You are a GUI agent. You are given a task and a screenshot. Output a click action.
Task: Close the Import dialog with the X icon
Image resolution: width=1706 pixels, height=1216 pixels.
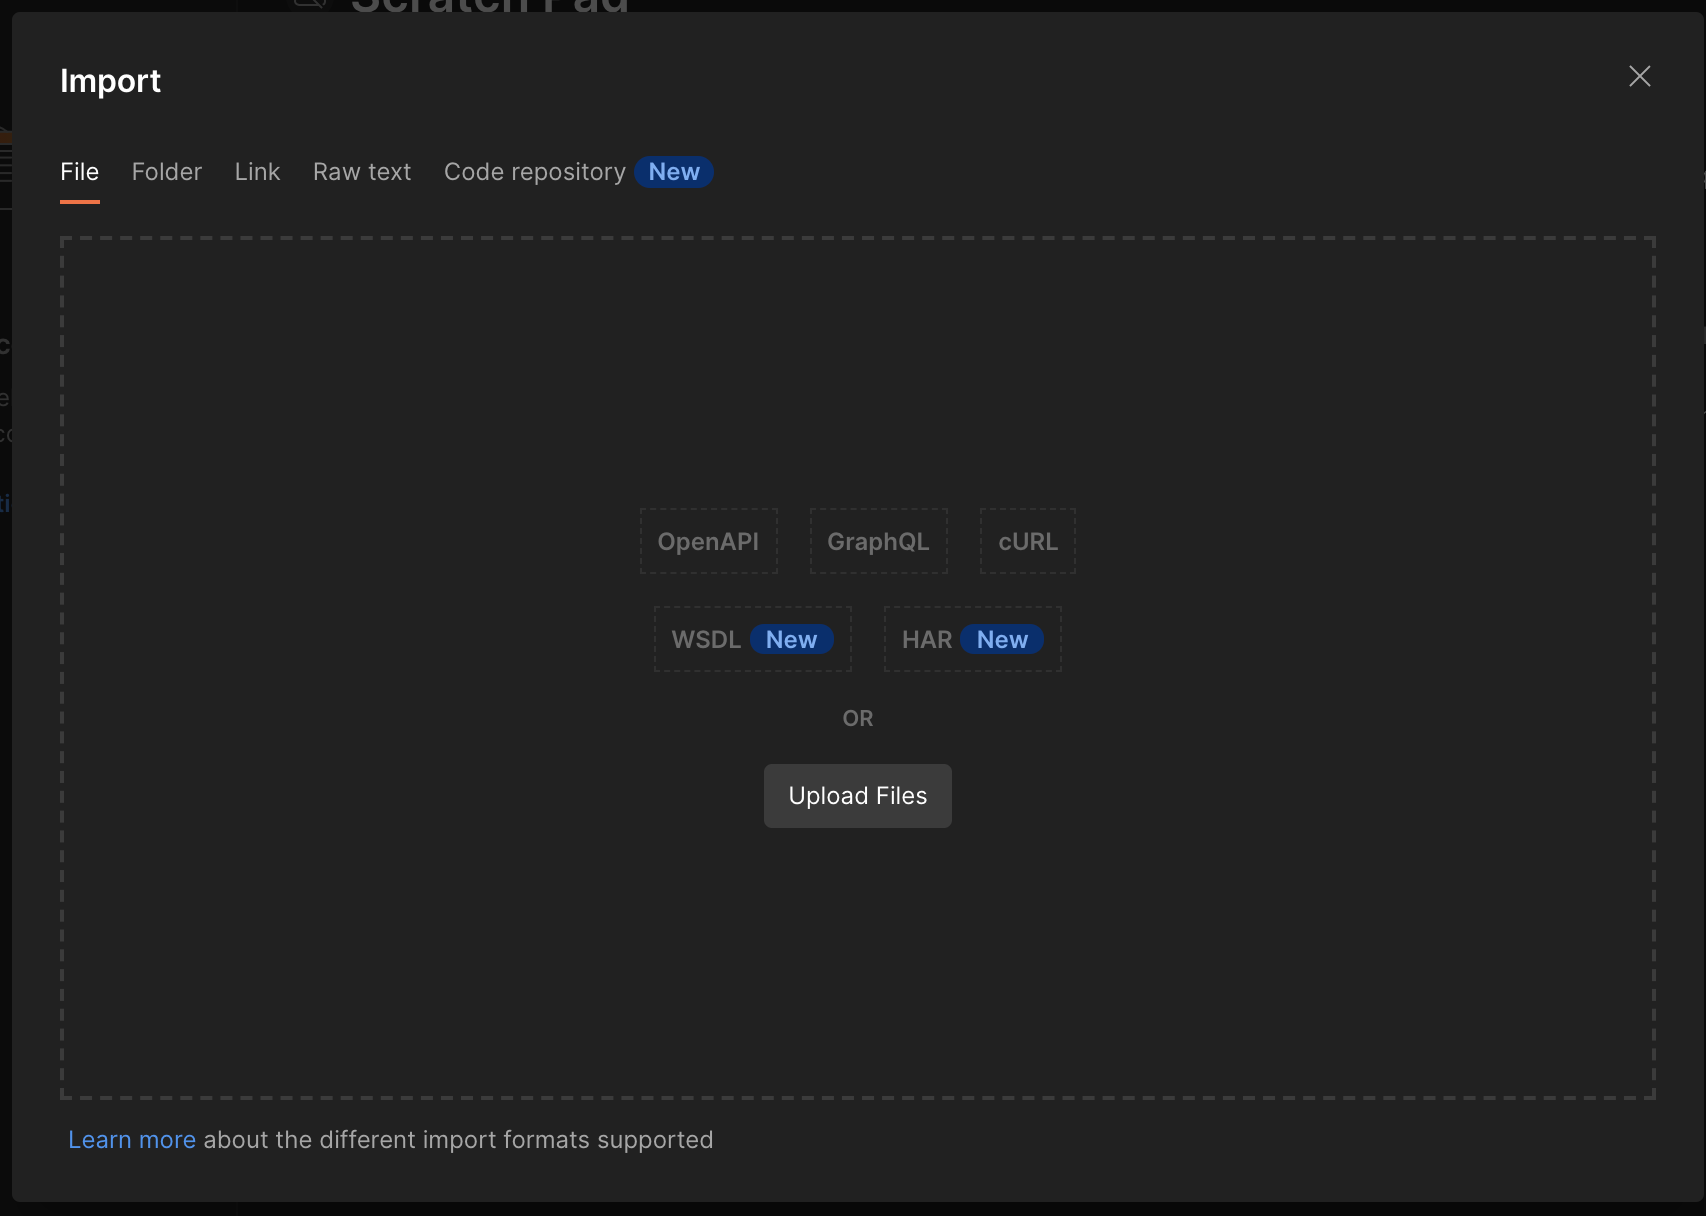coord(1640,76)
